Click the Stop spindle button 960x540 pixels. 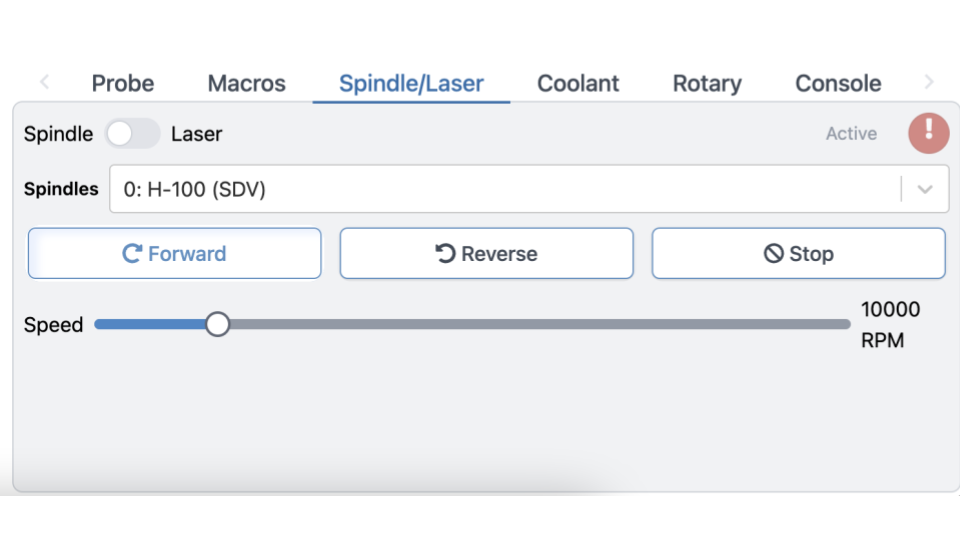[798, 253]
